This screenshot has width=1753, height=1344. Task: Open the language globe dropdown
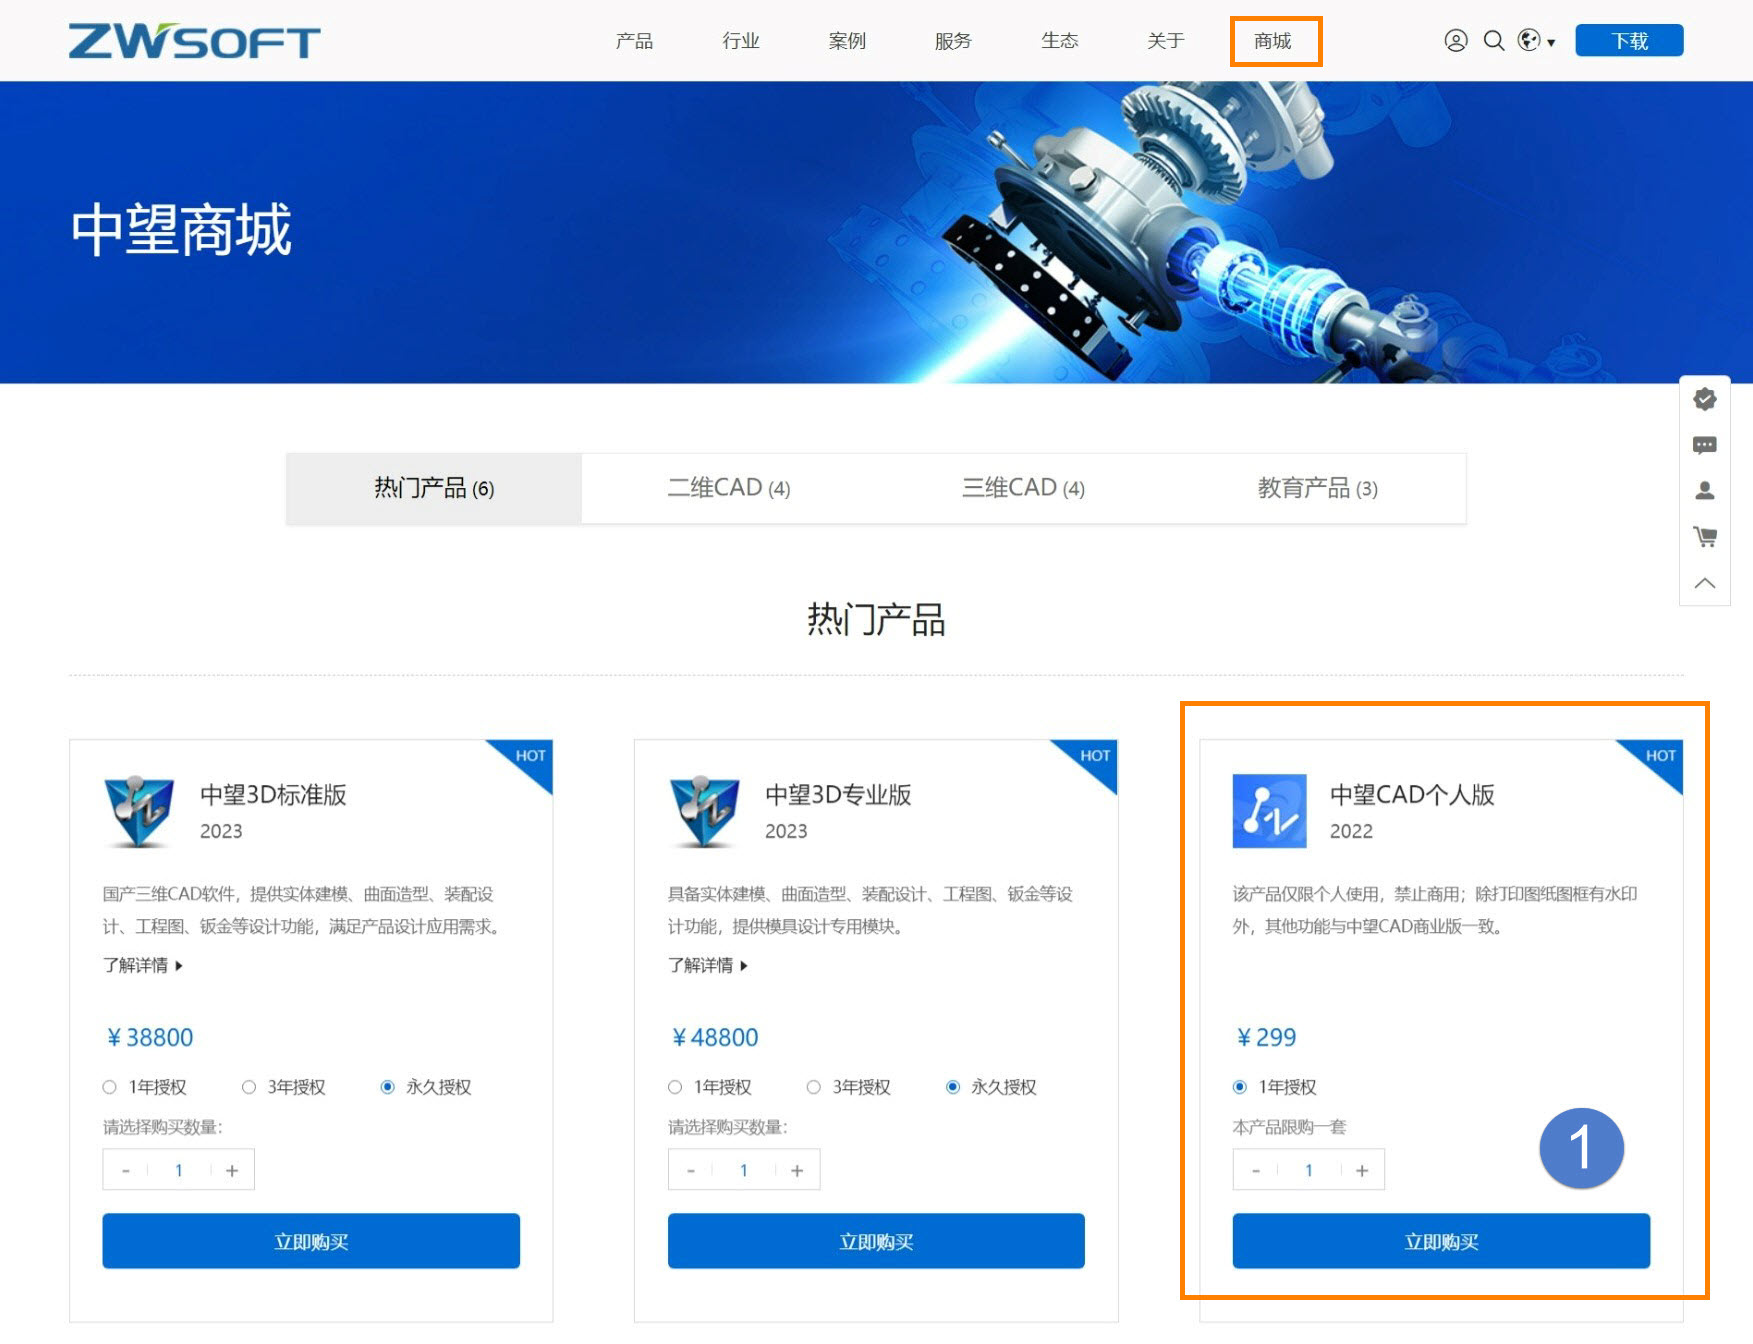click(1536, 41)
